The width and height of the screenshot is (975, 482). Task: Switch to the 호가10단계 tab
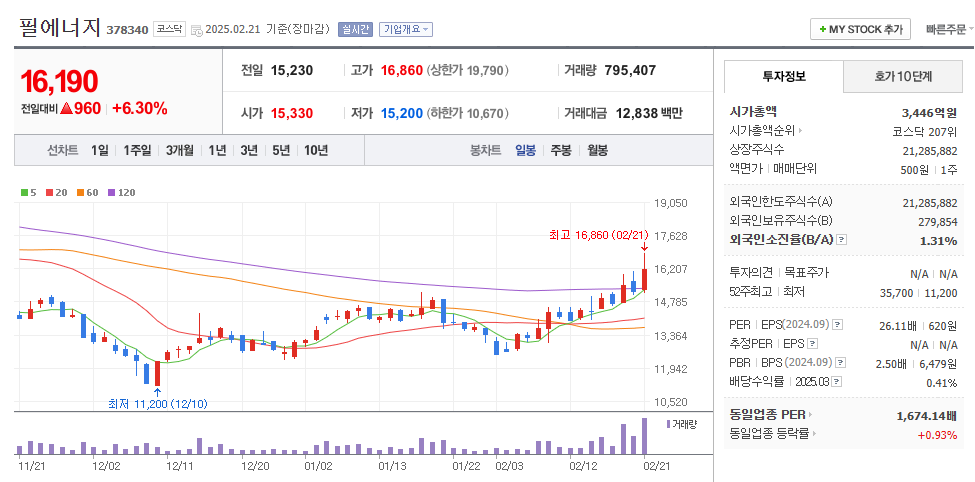click(903, 76)
